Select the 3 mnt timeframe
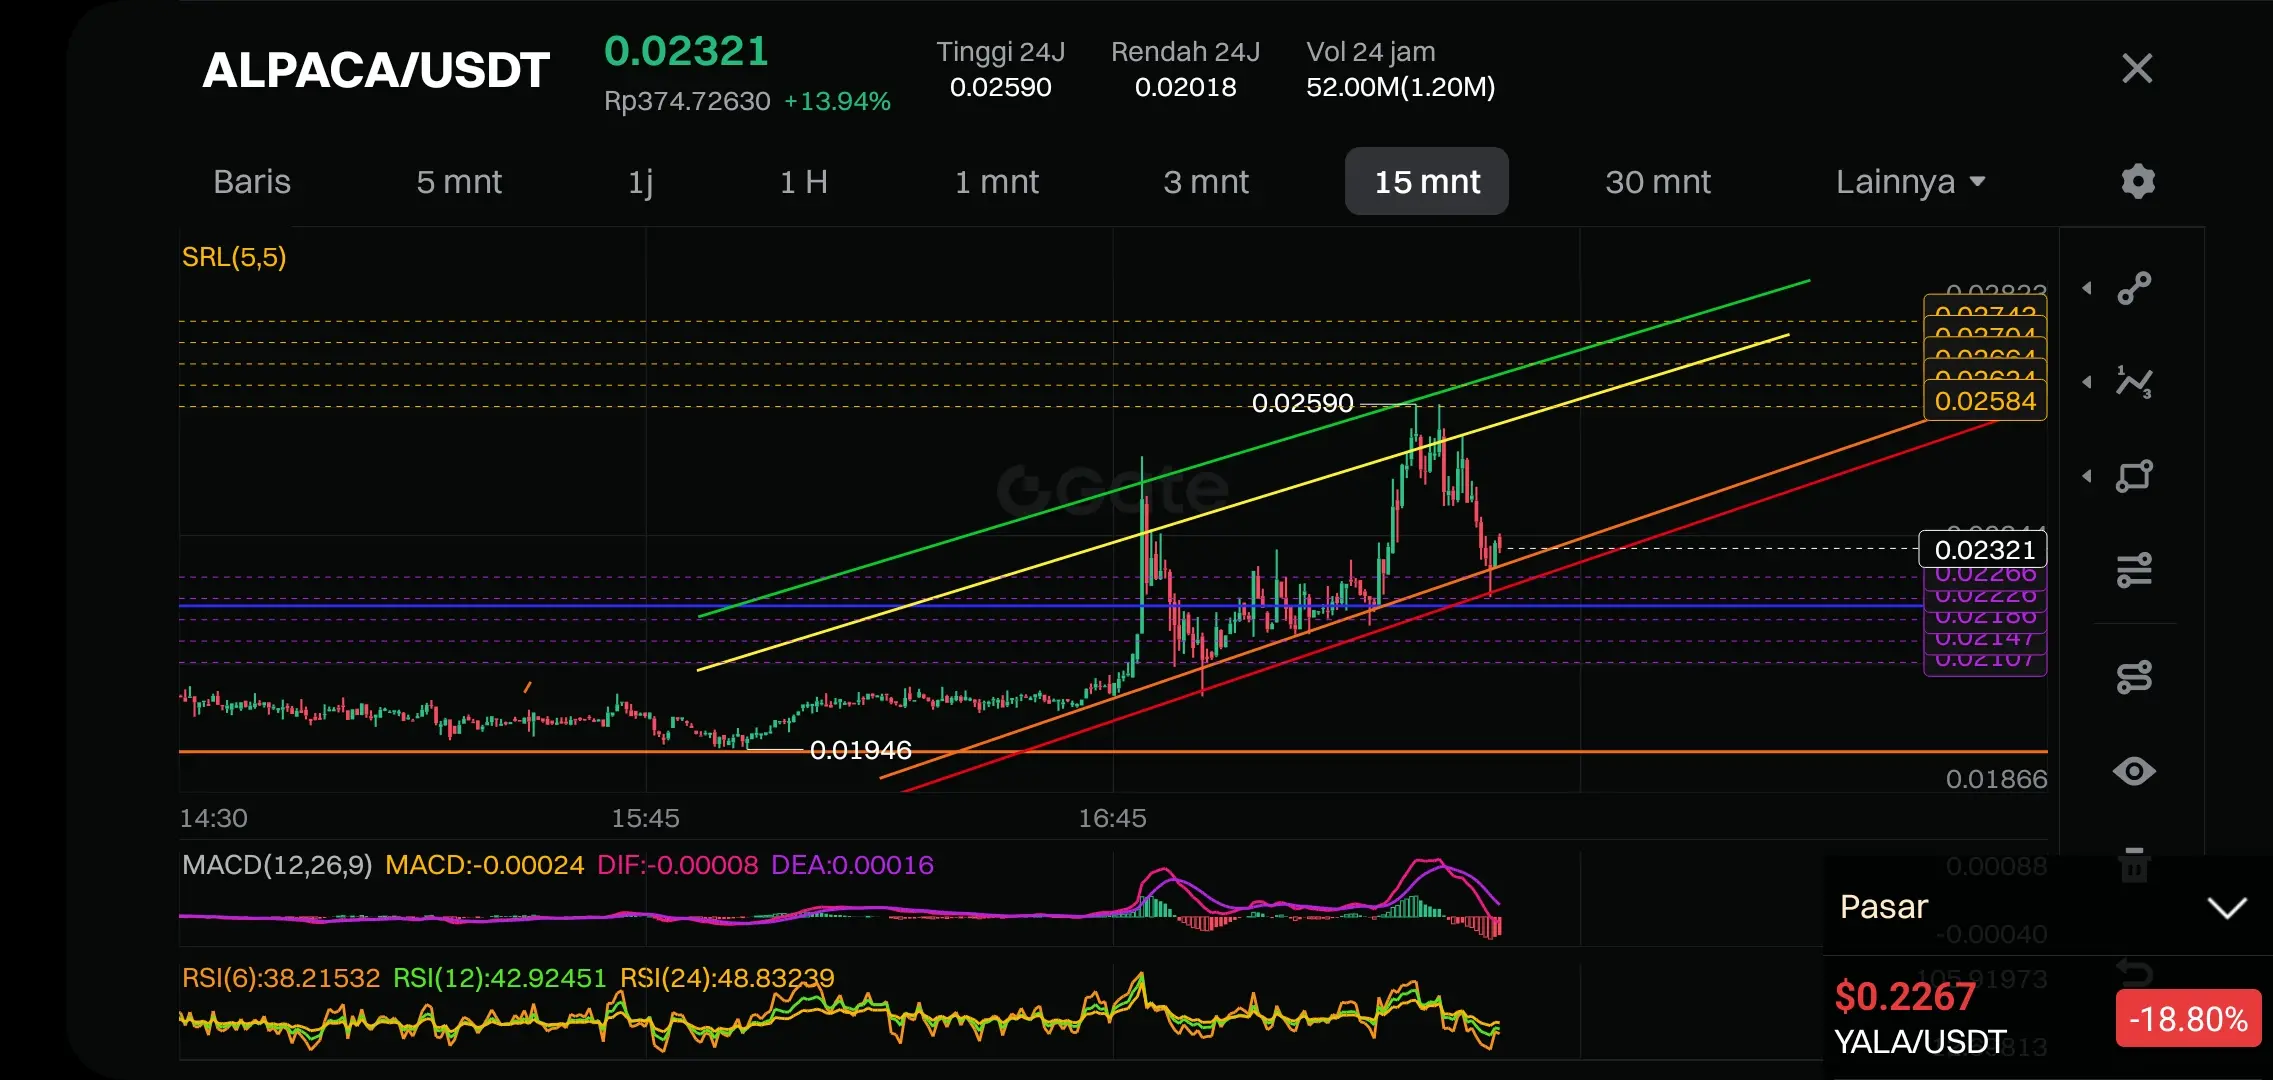 (x=1206, y=182)
